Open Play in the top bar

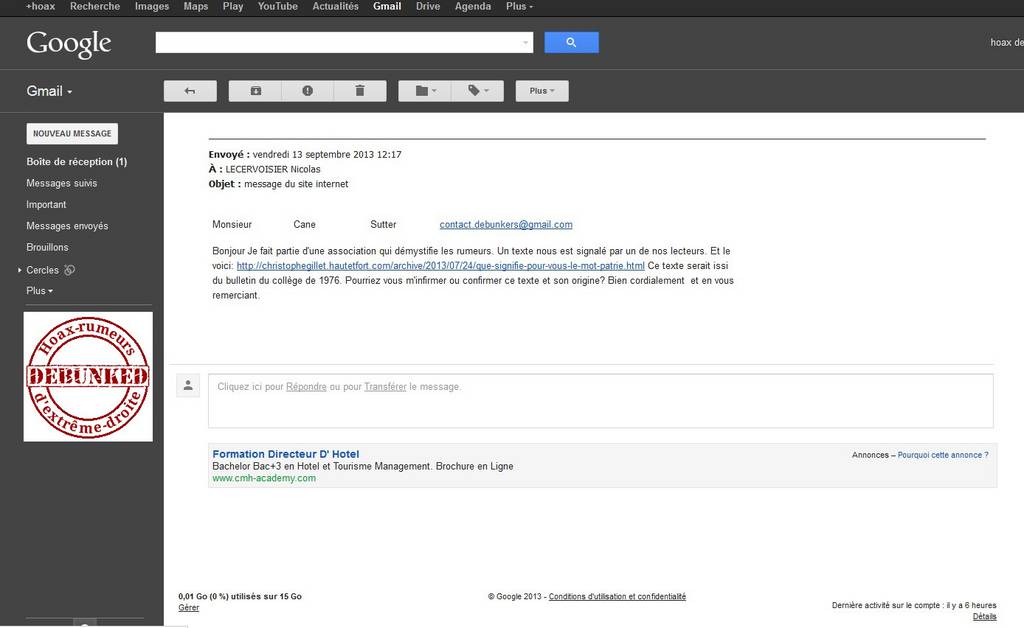[232, 7]
